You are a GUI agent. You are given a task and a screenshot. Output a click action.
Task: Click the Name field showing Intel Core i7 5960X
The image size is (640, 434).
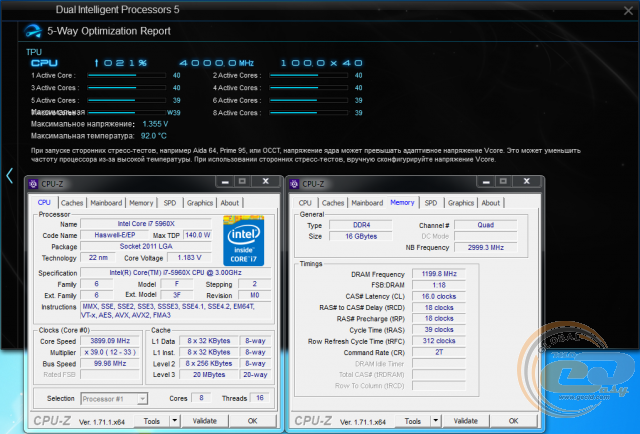tap(146, 224)
